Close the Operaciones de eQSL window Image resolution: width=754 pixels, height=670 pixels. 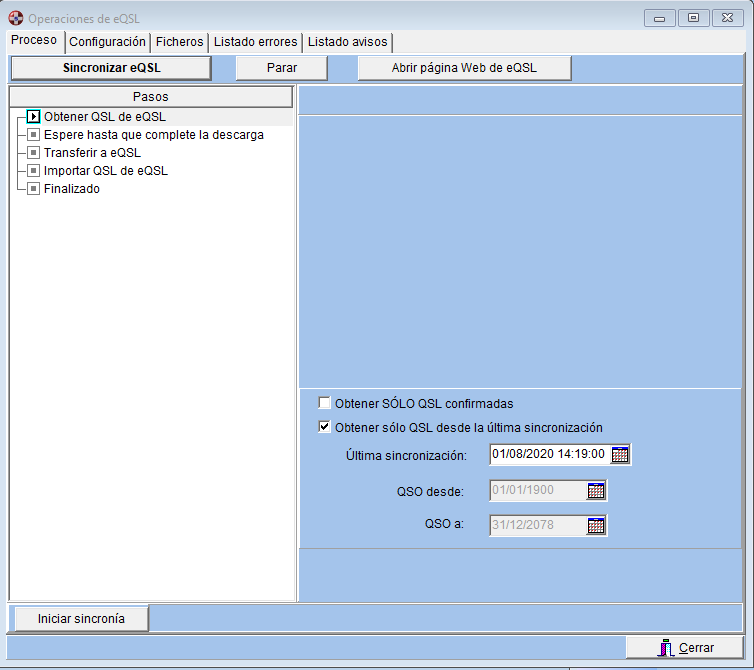[x=728, y=18]
